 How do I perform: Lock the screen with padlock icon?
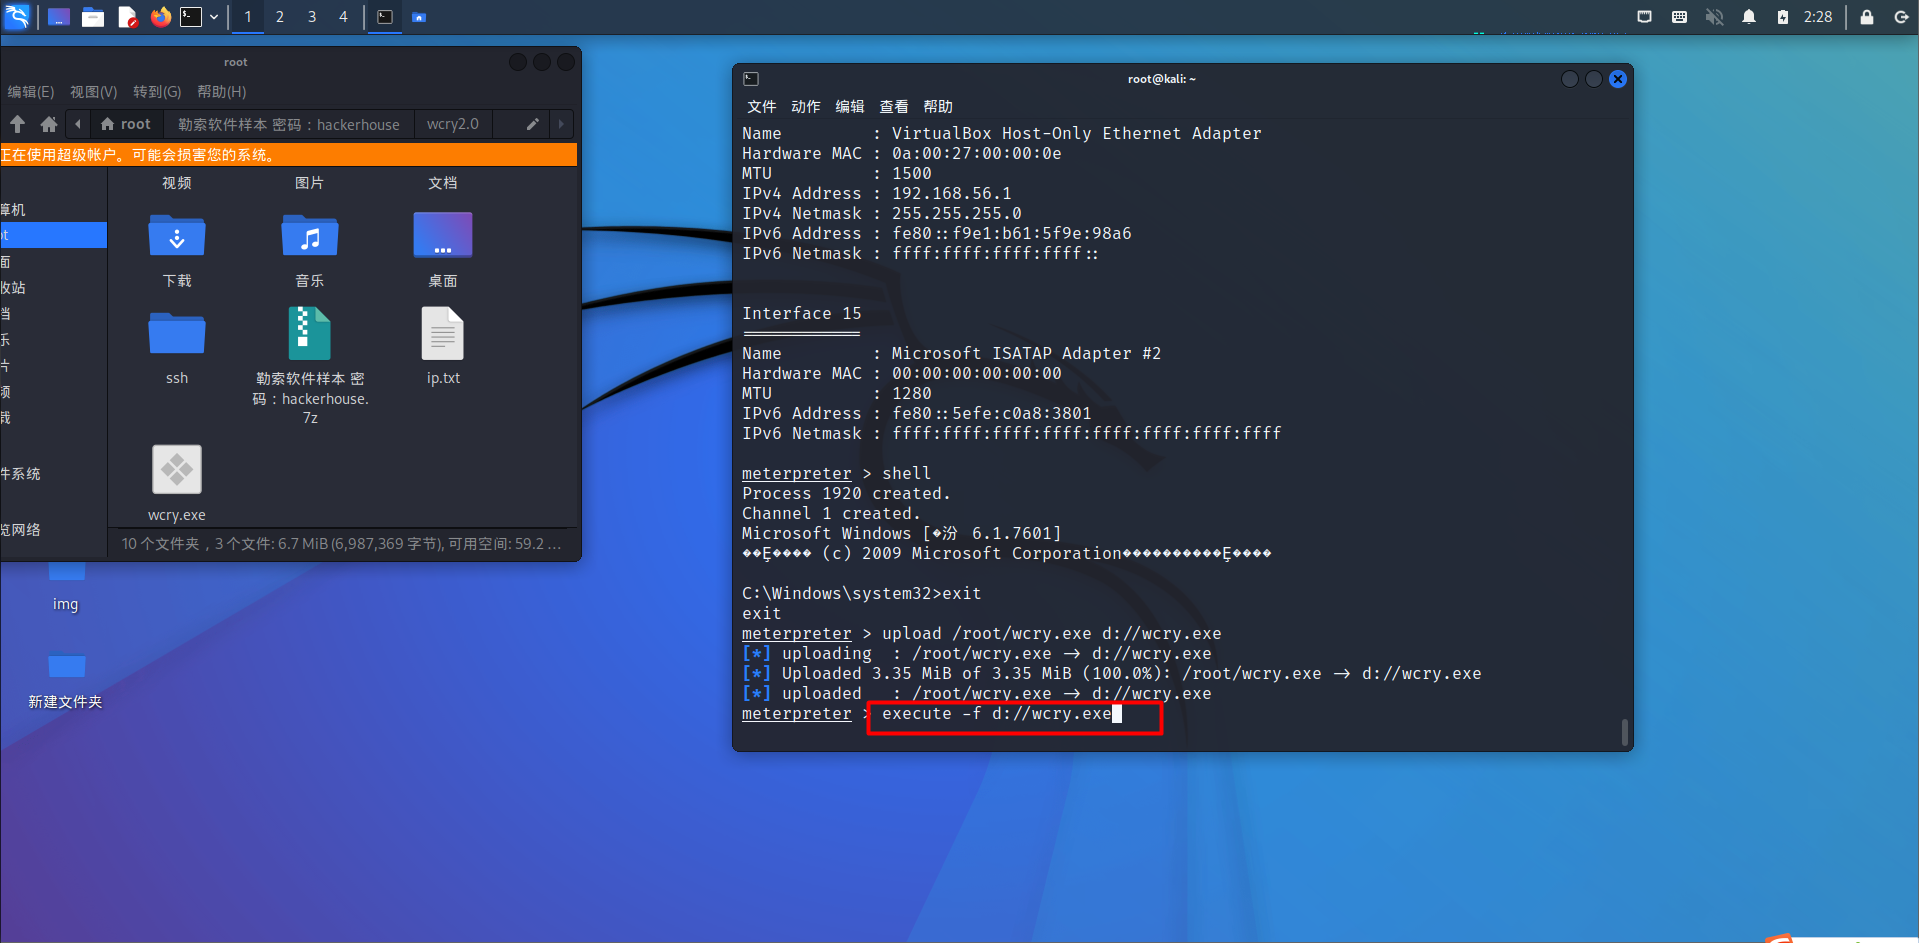(1866, 17)
